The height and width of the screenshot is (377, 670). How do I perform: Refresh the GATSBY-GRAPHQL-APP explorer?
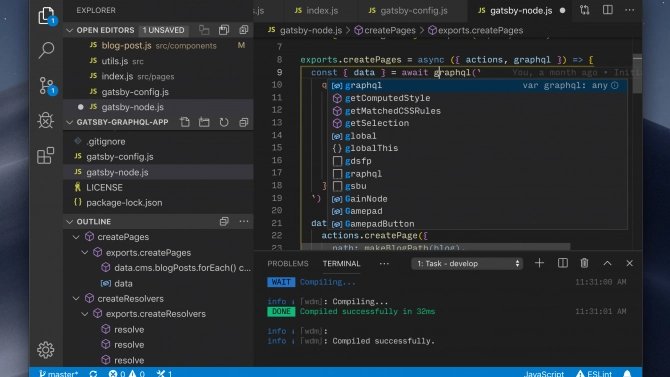tap(224, 122)
